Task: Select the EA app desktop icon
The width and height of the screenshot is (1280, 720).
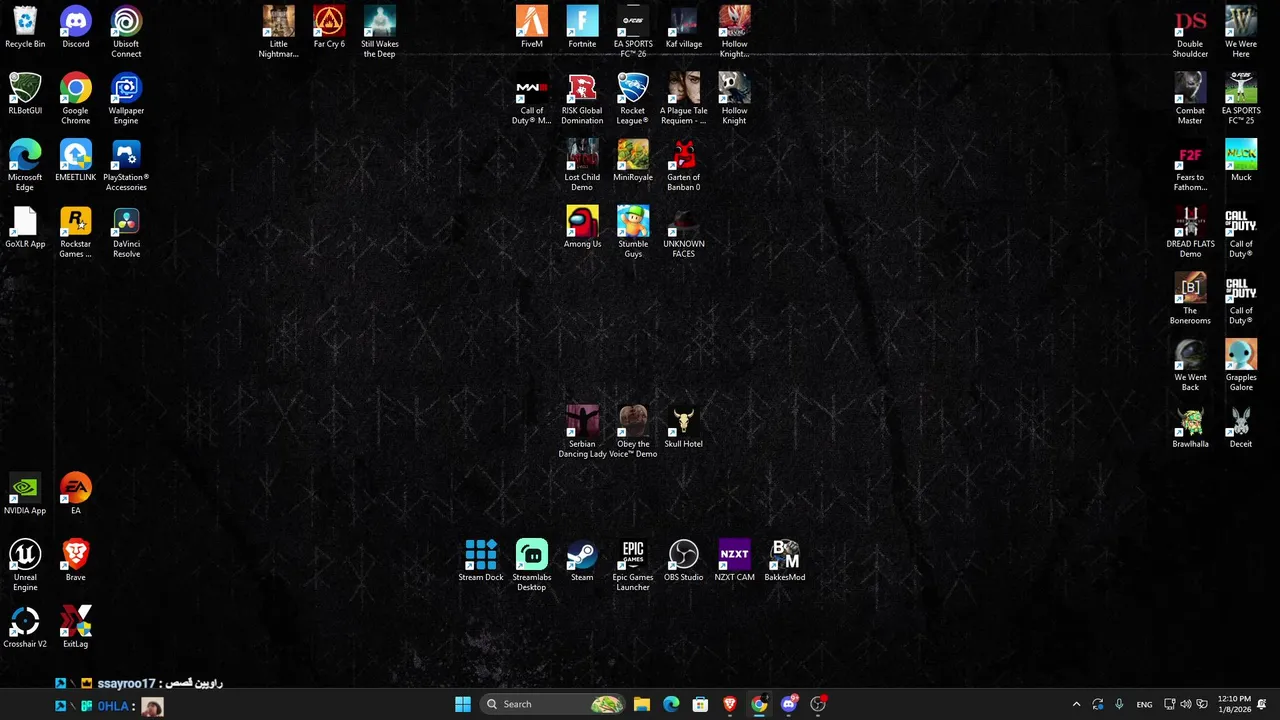Action: (x=76, y=495)
